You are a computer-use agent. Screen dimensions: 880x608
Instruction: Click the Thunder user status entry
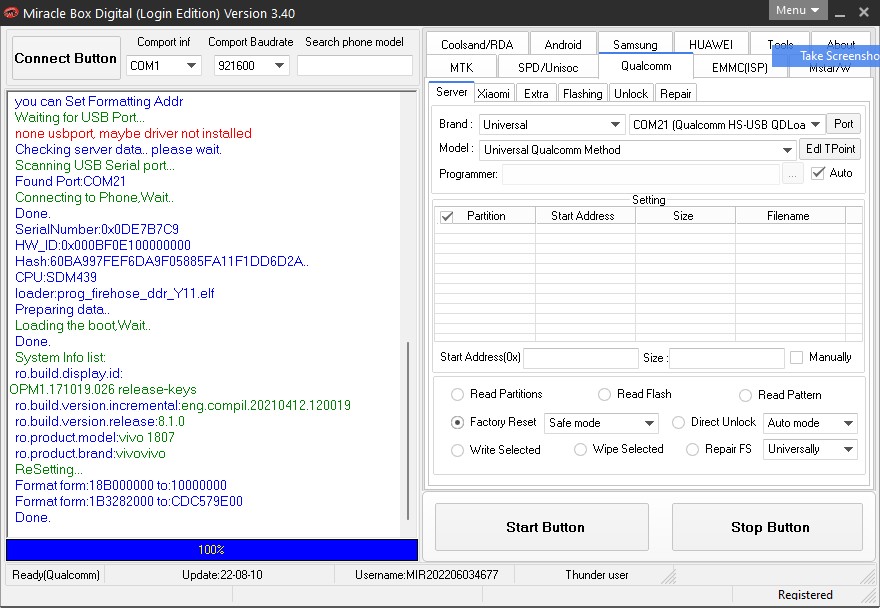coord(597,575)
